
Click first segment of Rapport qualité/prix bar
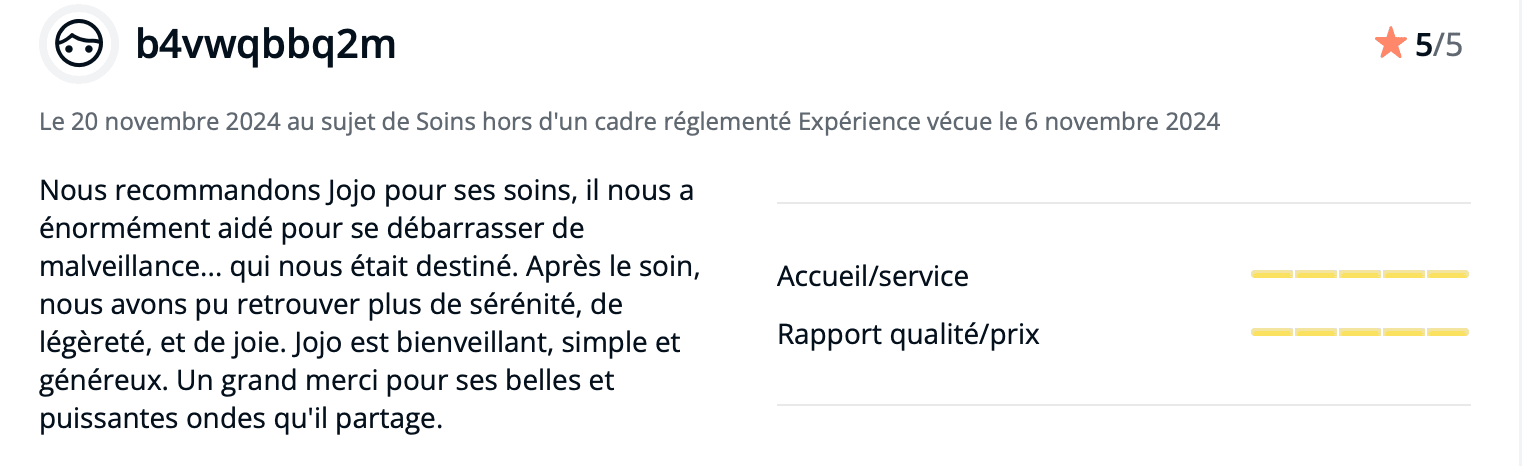[1272, 331]
